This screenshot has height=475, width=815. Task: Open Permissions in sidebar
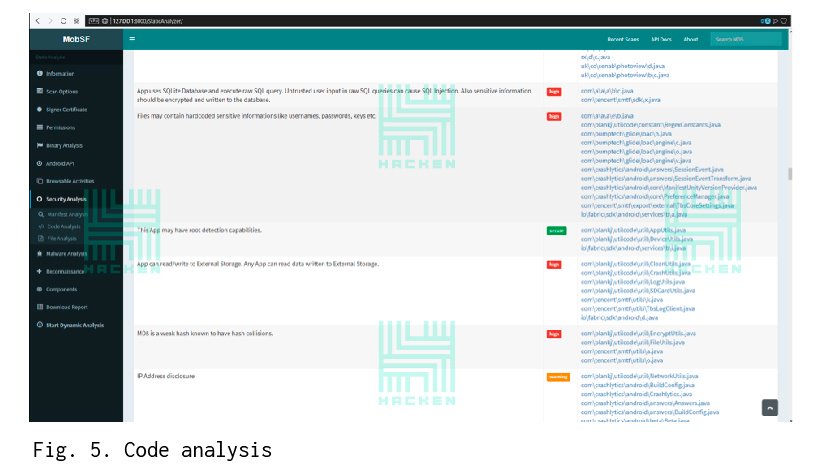[x=60, y=127]
